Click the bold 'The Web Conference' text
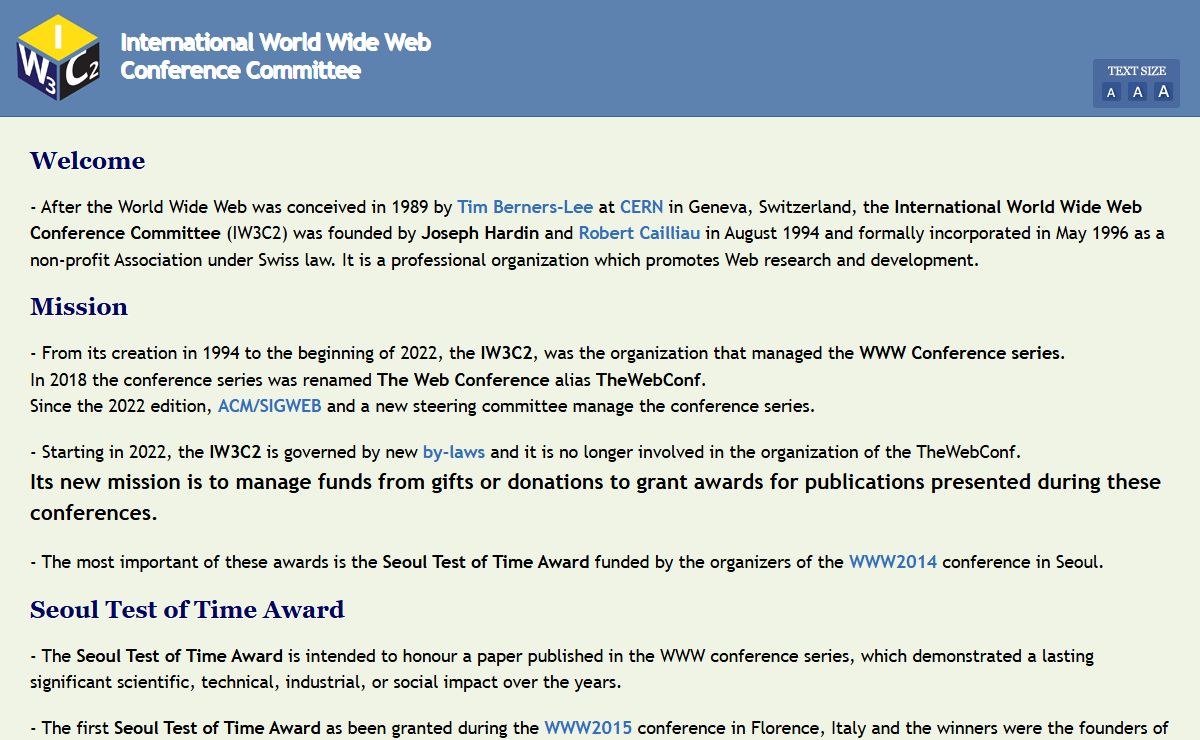Image resolution: width=1200 pixels, height=740 pixels. 463,380
